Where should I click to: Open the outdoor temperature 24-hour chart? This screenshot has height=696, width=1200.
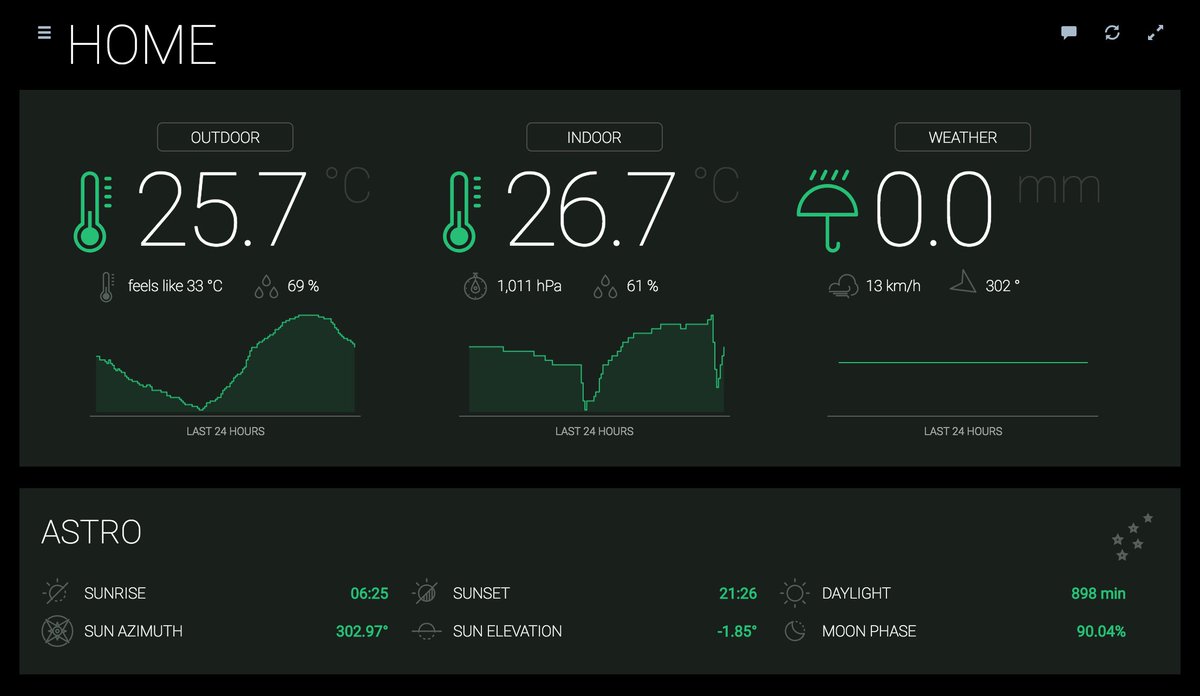pyautogui.click(x=225, y=364)
